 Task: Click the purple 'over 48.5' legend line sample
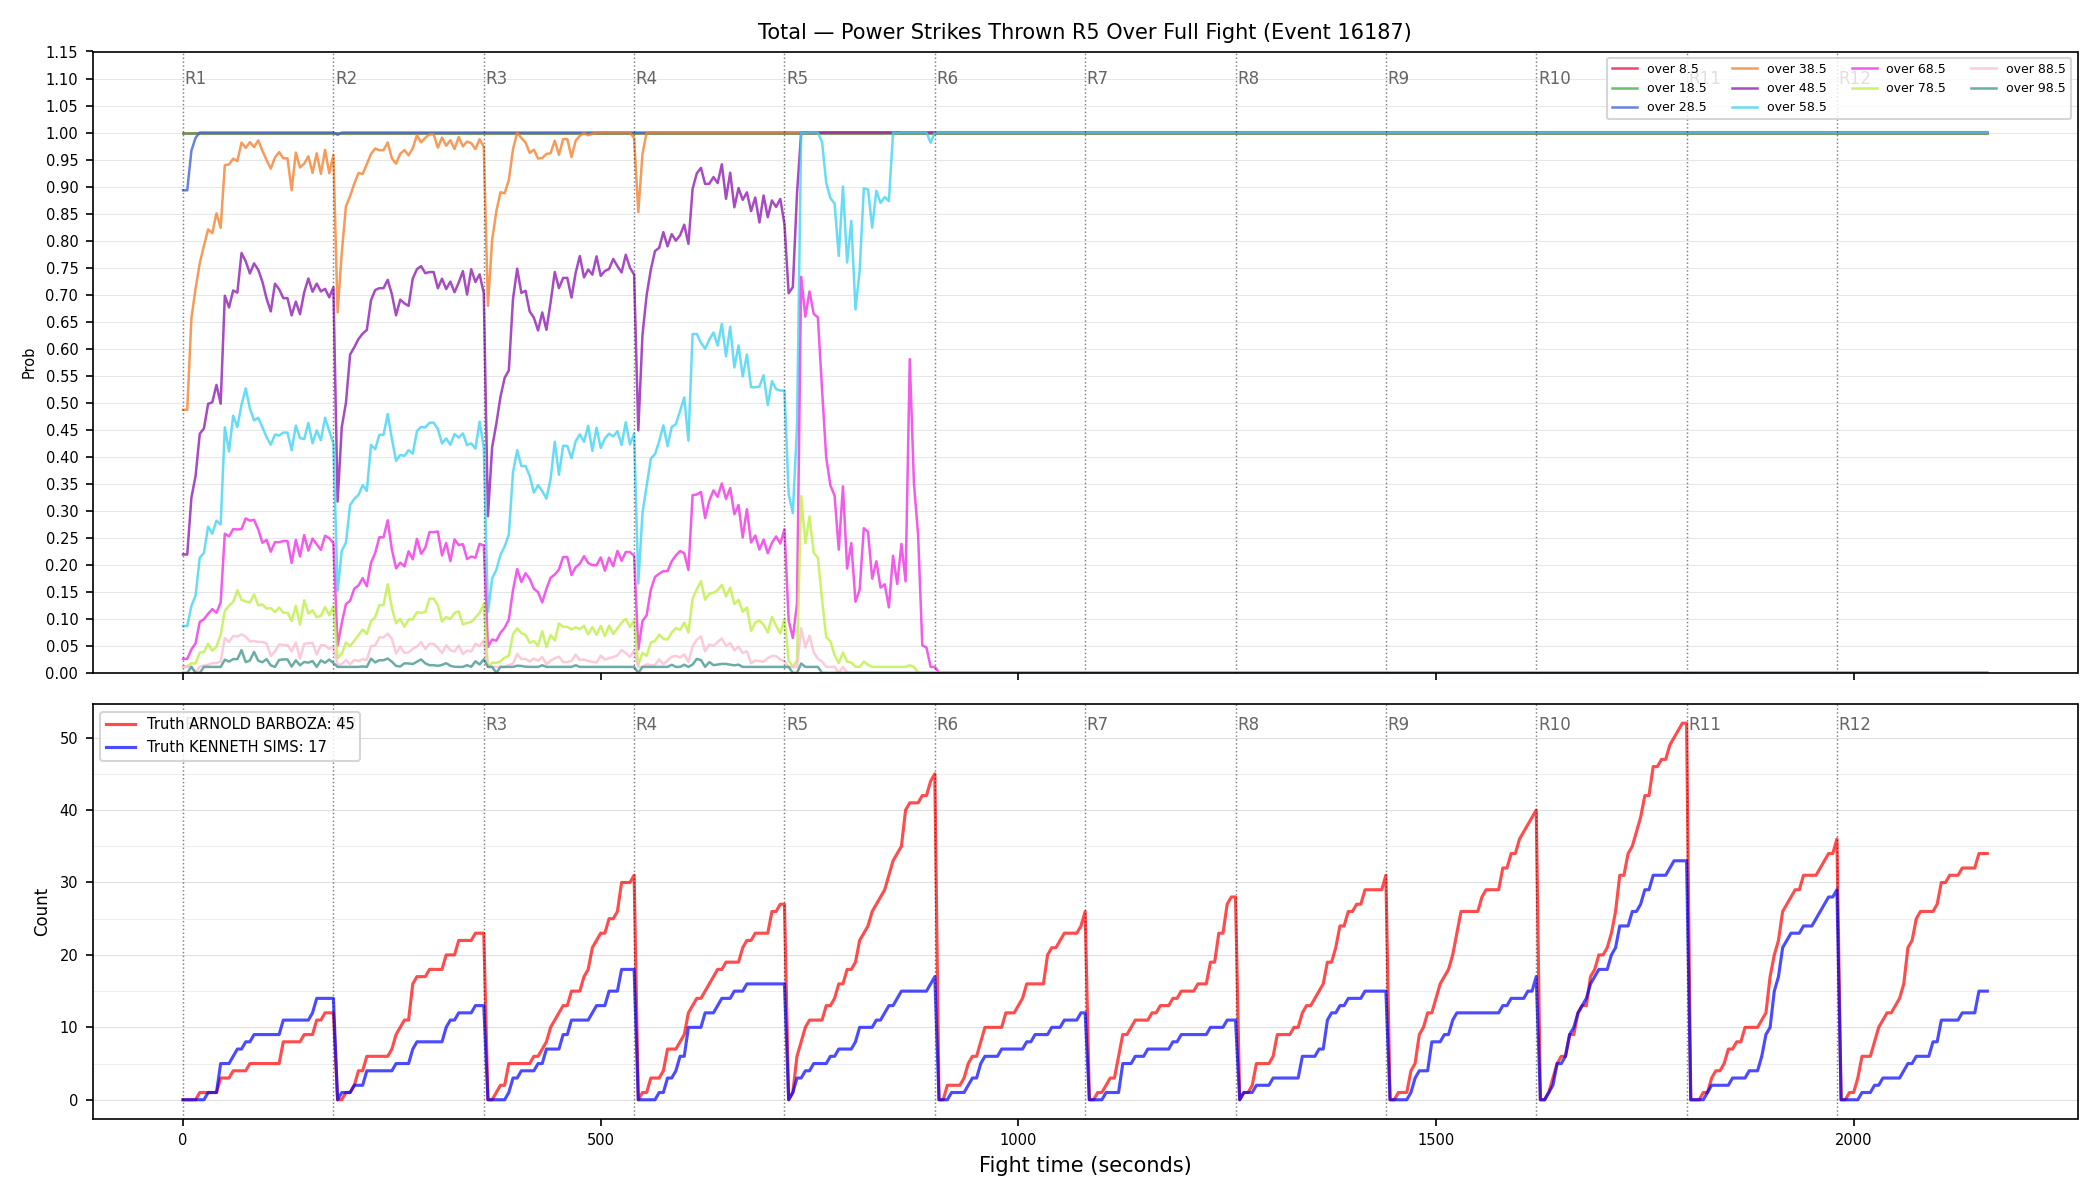click(1745, 88)
